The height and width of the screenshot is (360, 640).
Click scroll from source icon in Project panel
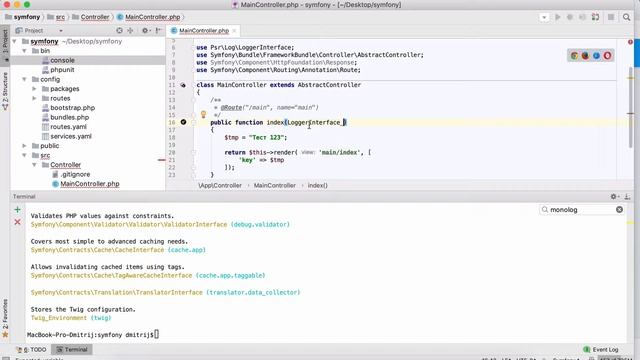point(119,31)
